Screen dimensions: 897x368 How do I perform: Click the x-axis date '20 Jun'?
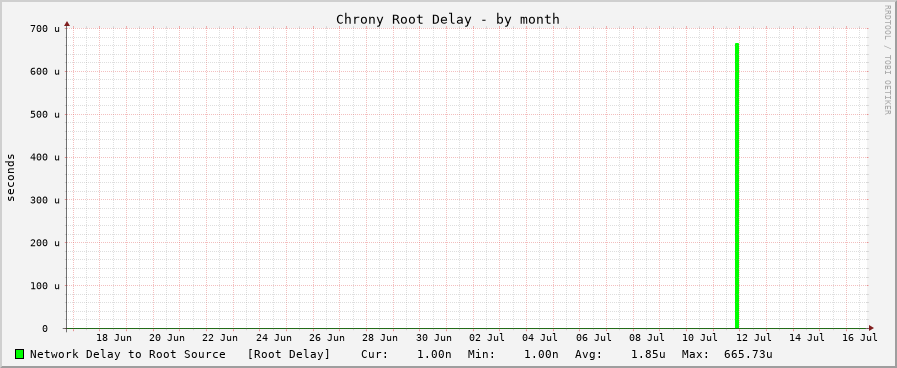pos(166,338)
